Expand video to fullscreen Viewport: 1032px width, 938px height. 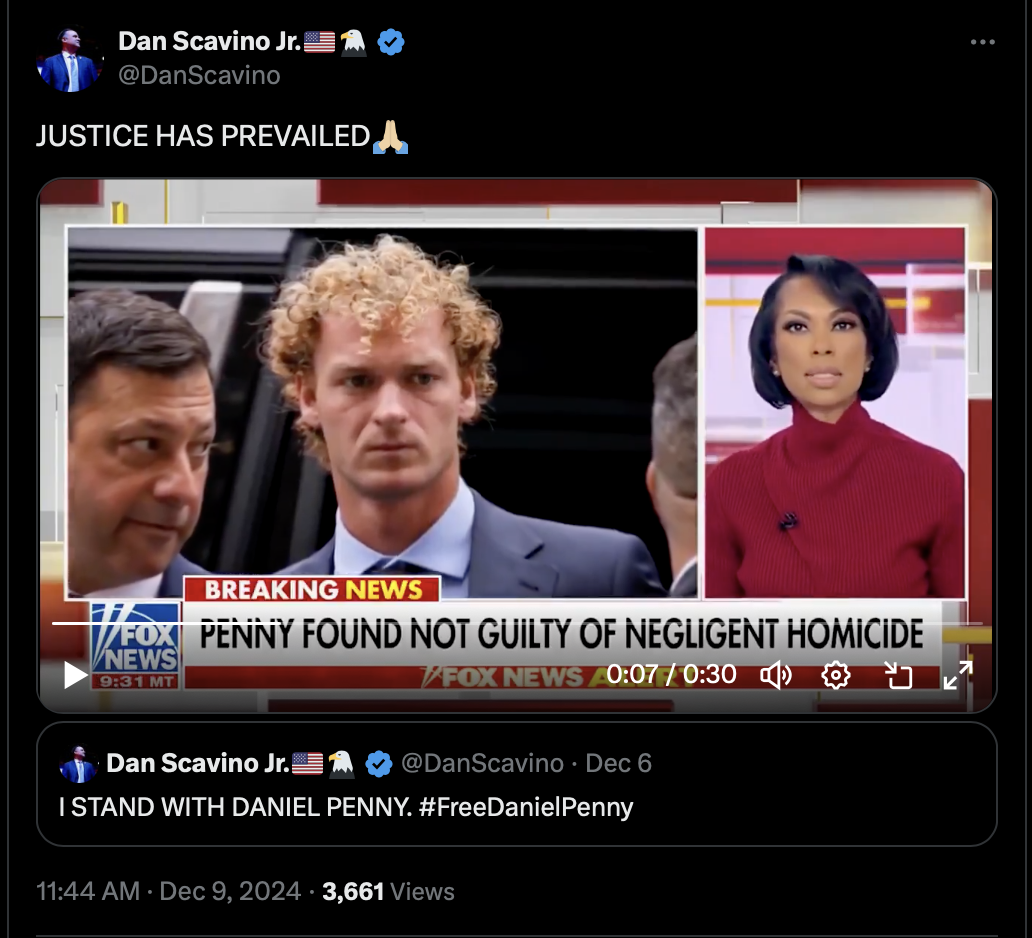[x=958, y=675]
